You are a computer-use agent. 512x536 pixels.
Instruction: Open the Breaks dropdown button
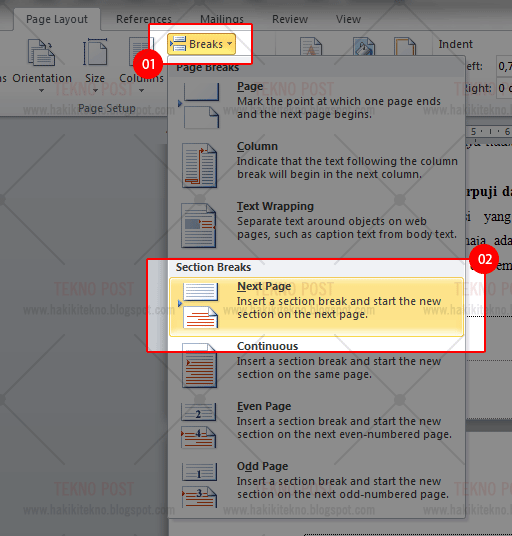201,44
